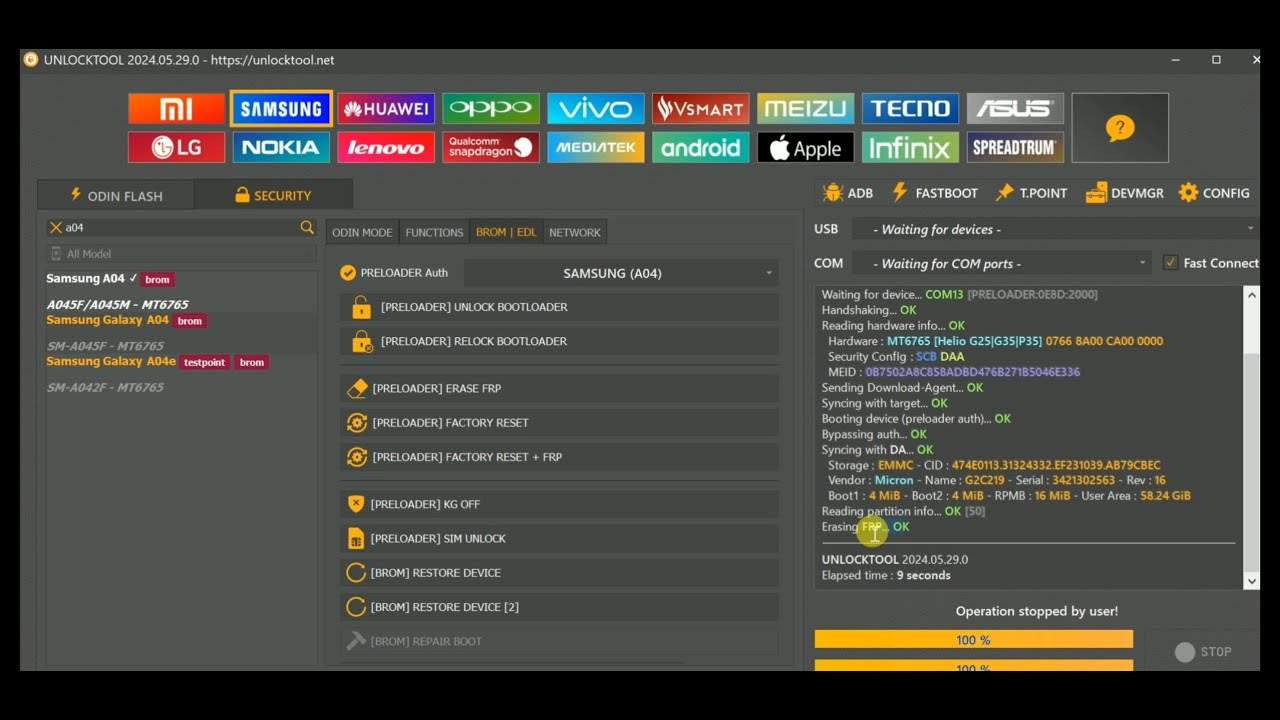Open the Device Manager DEVMGR tool
Viewport: 1280px width, 720px height.
[1124, 193]
